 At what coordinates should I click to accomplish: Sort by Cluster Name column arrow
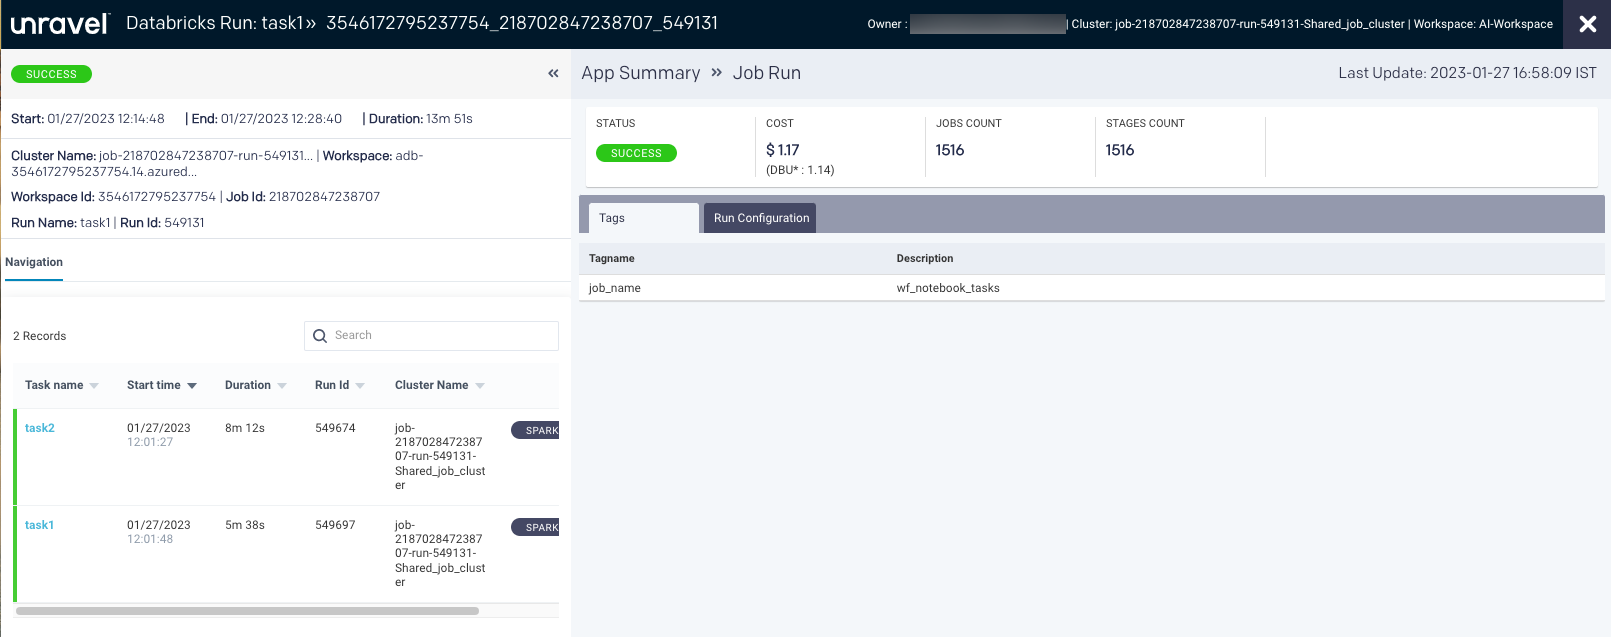click(480, 386)
